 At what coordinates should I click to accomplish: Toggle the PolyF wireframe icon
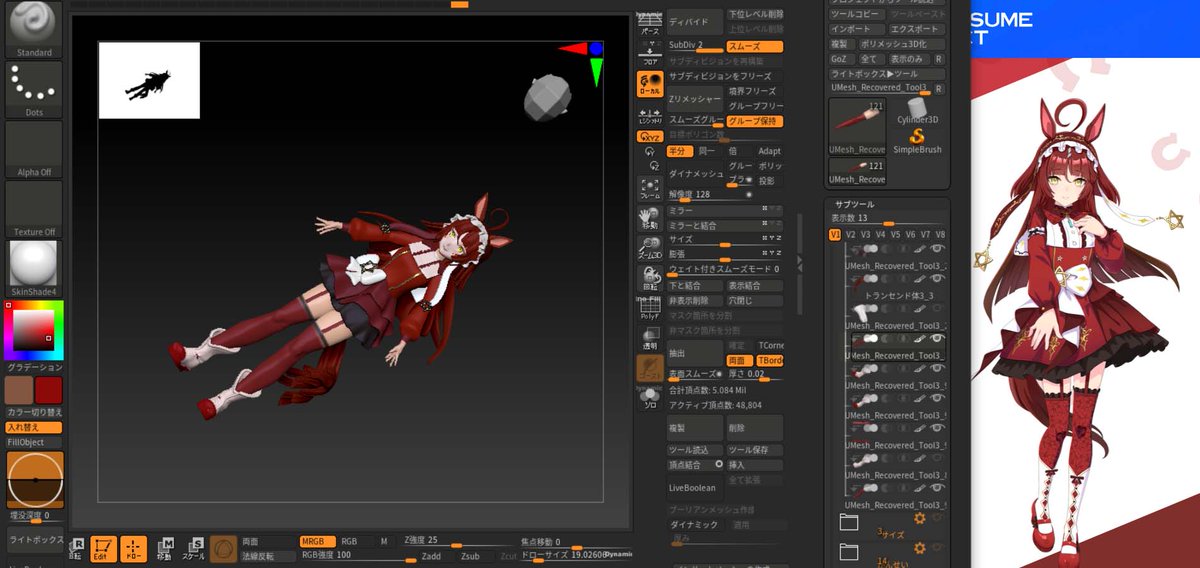coord(650,308)
